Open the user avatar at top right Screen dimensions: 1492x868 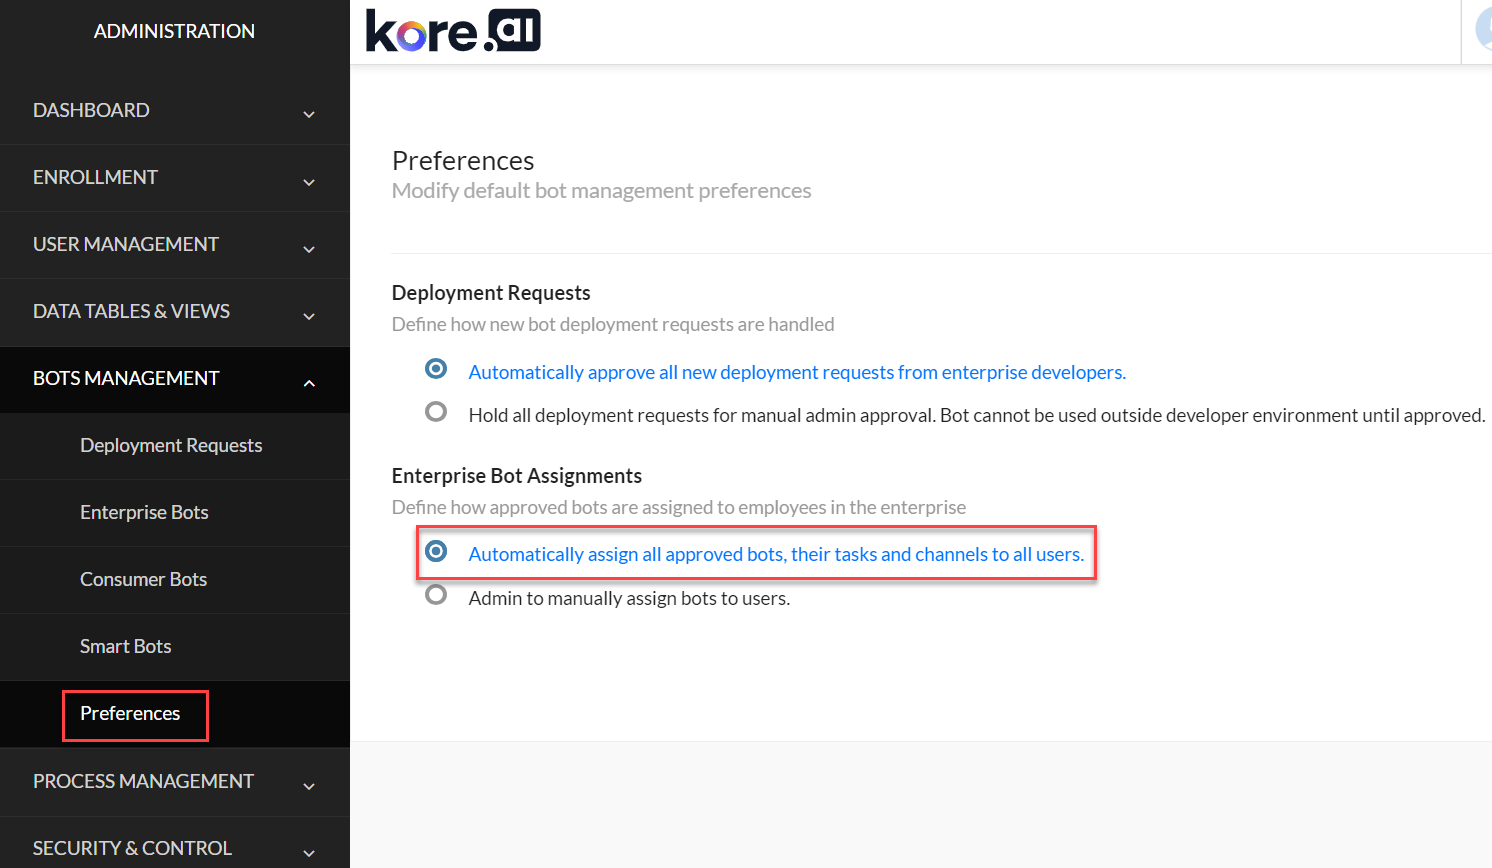click(x=1484, y=30)
